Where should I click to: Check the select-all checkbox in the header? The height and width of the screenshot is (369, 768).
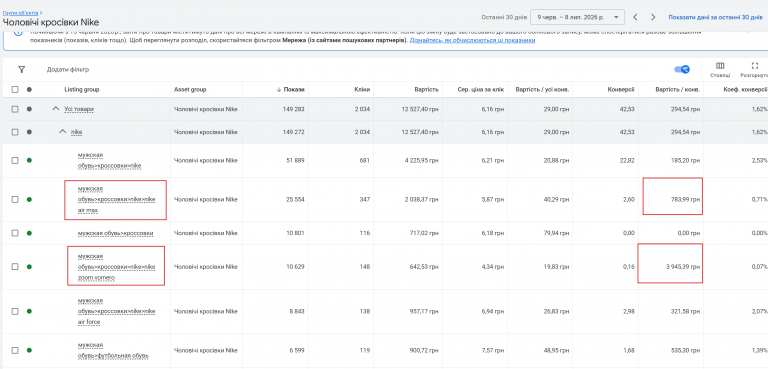pyautogui.click(x=15, y=90)
